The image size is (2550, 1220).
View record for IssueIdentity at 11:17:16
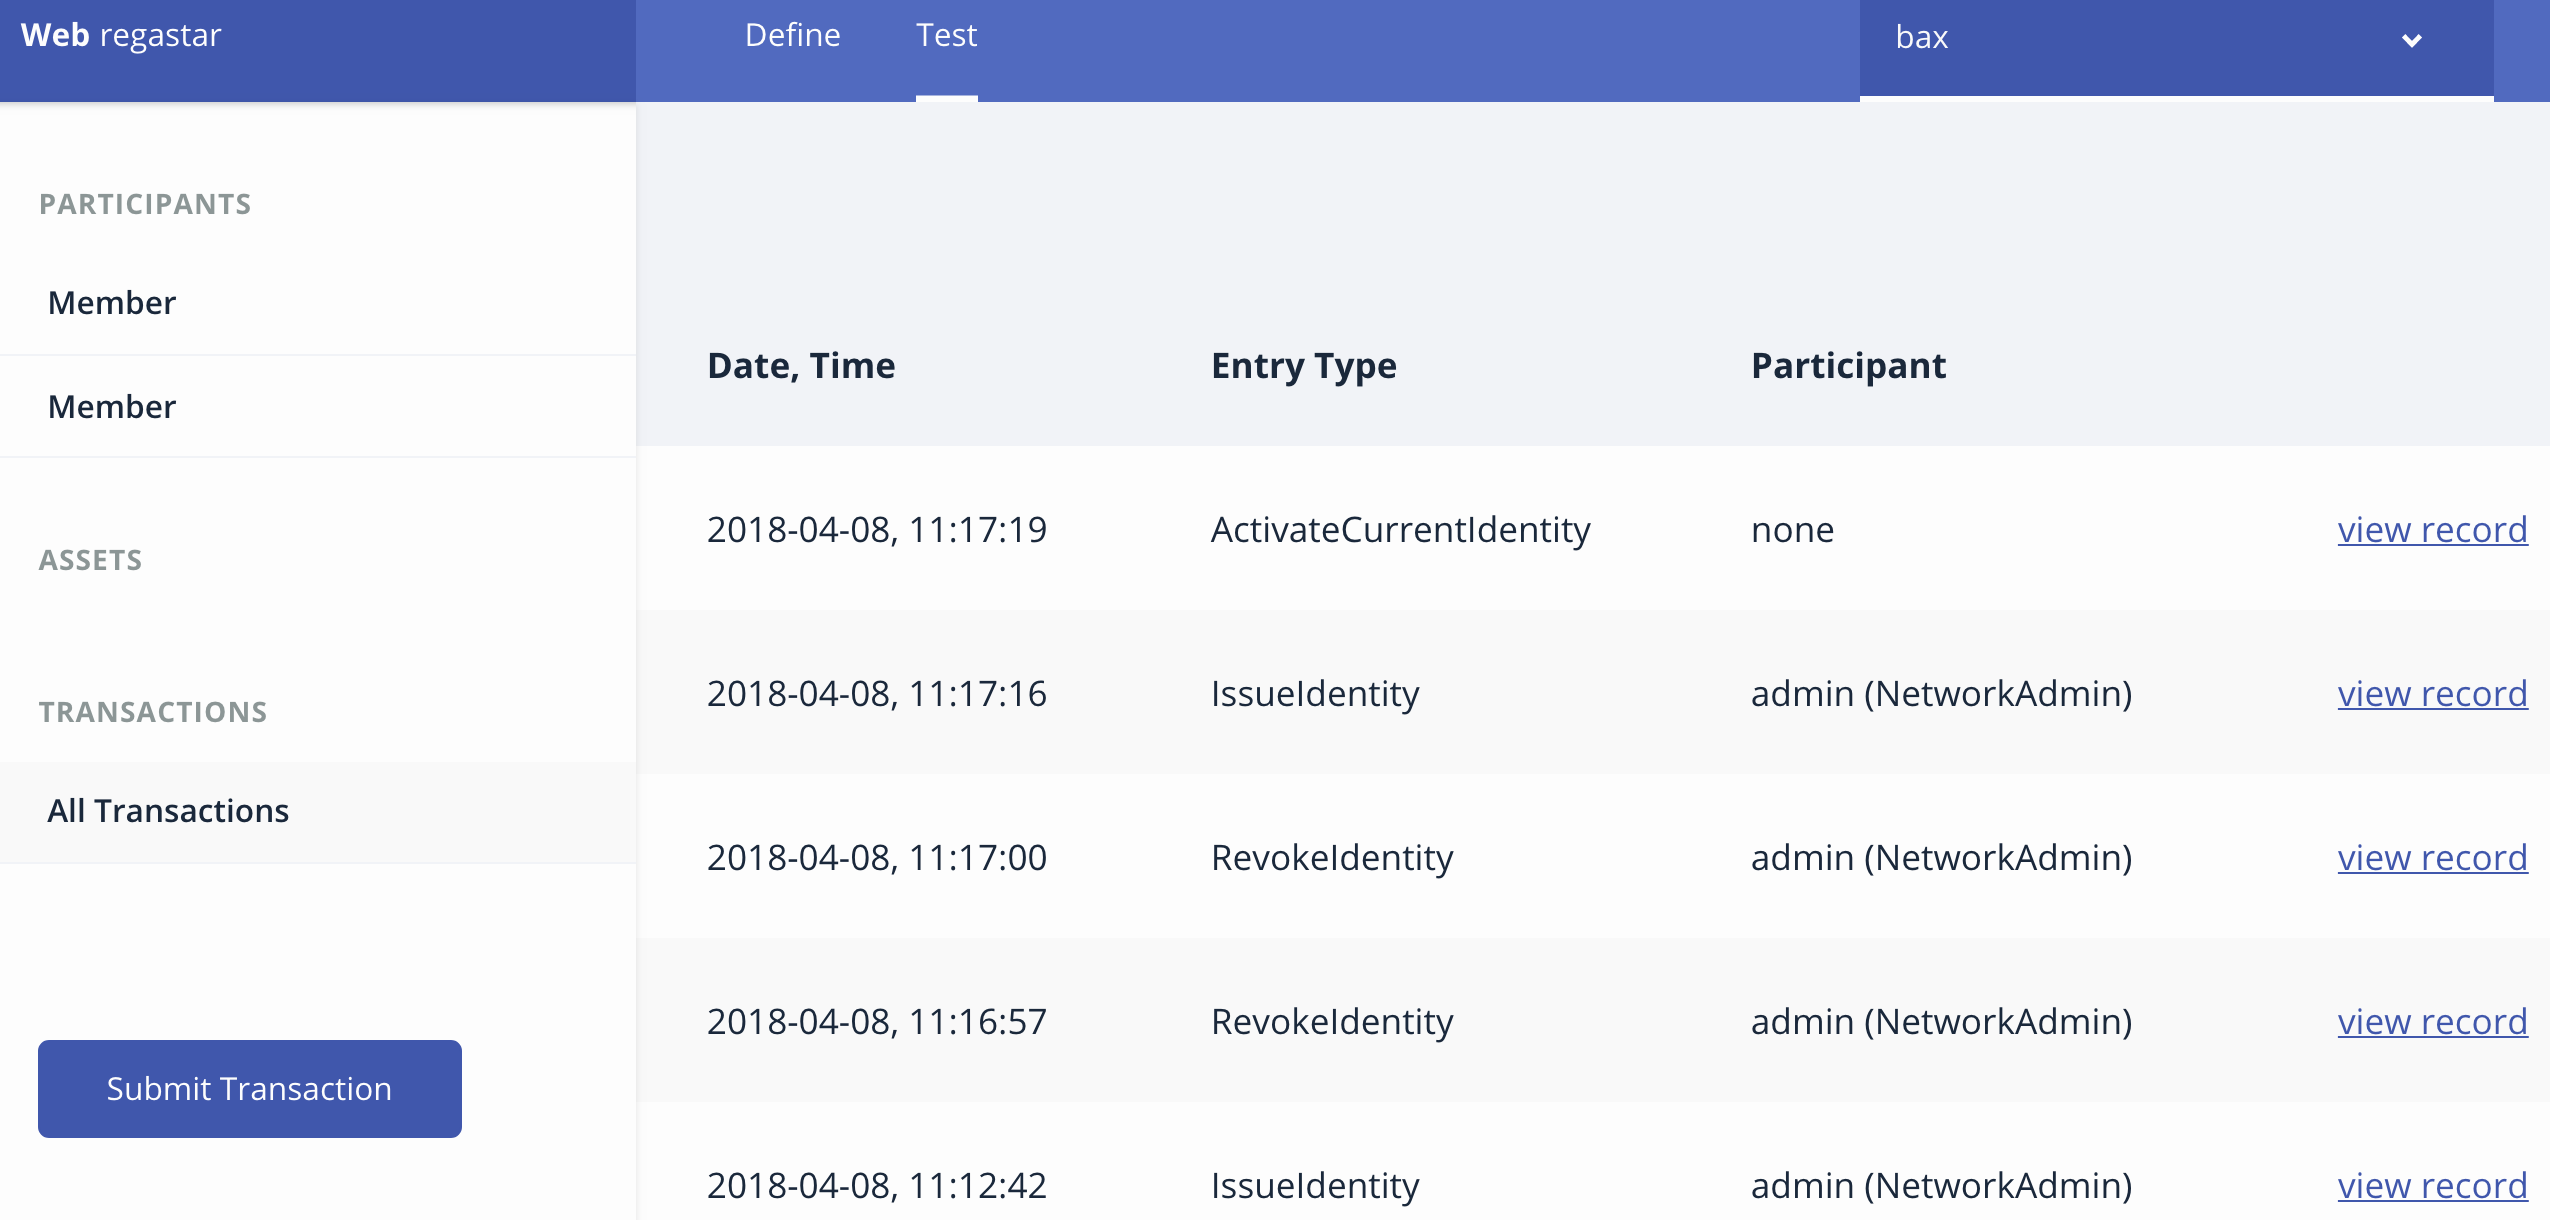point(2431,694)
